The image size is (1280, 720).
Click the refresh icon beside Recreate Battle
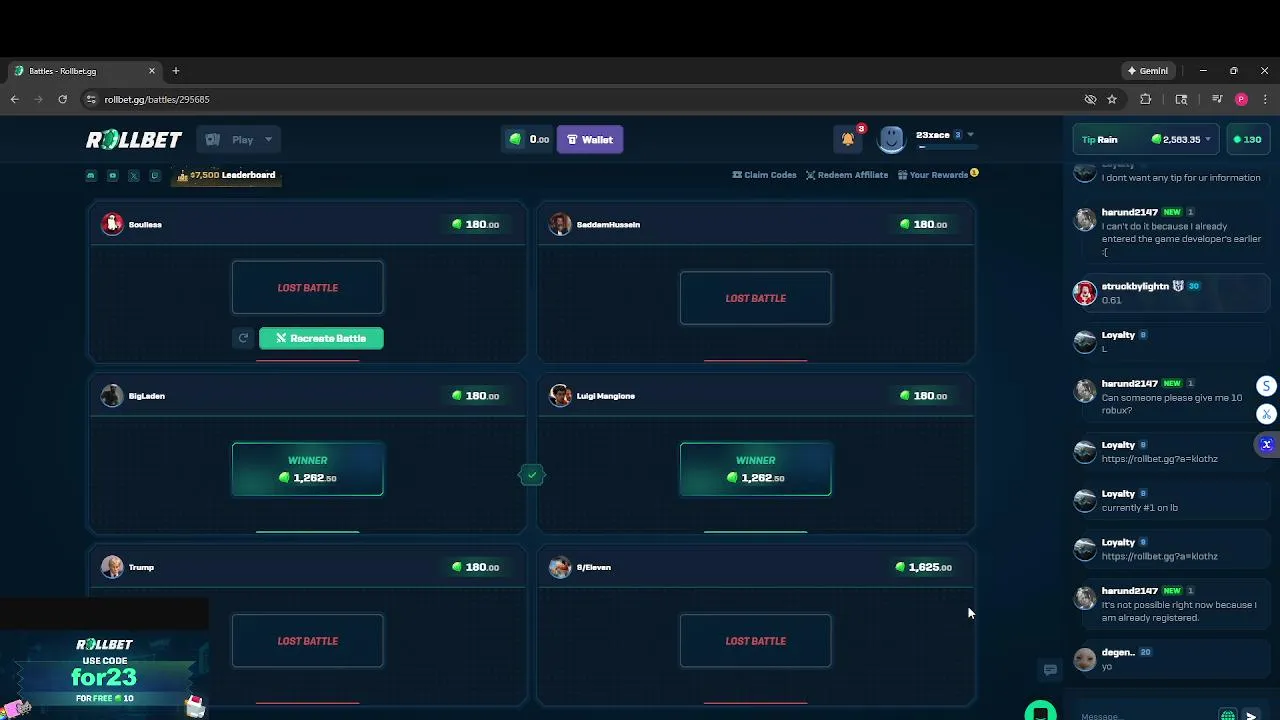(243, 338)
